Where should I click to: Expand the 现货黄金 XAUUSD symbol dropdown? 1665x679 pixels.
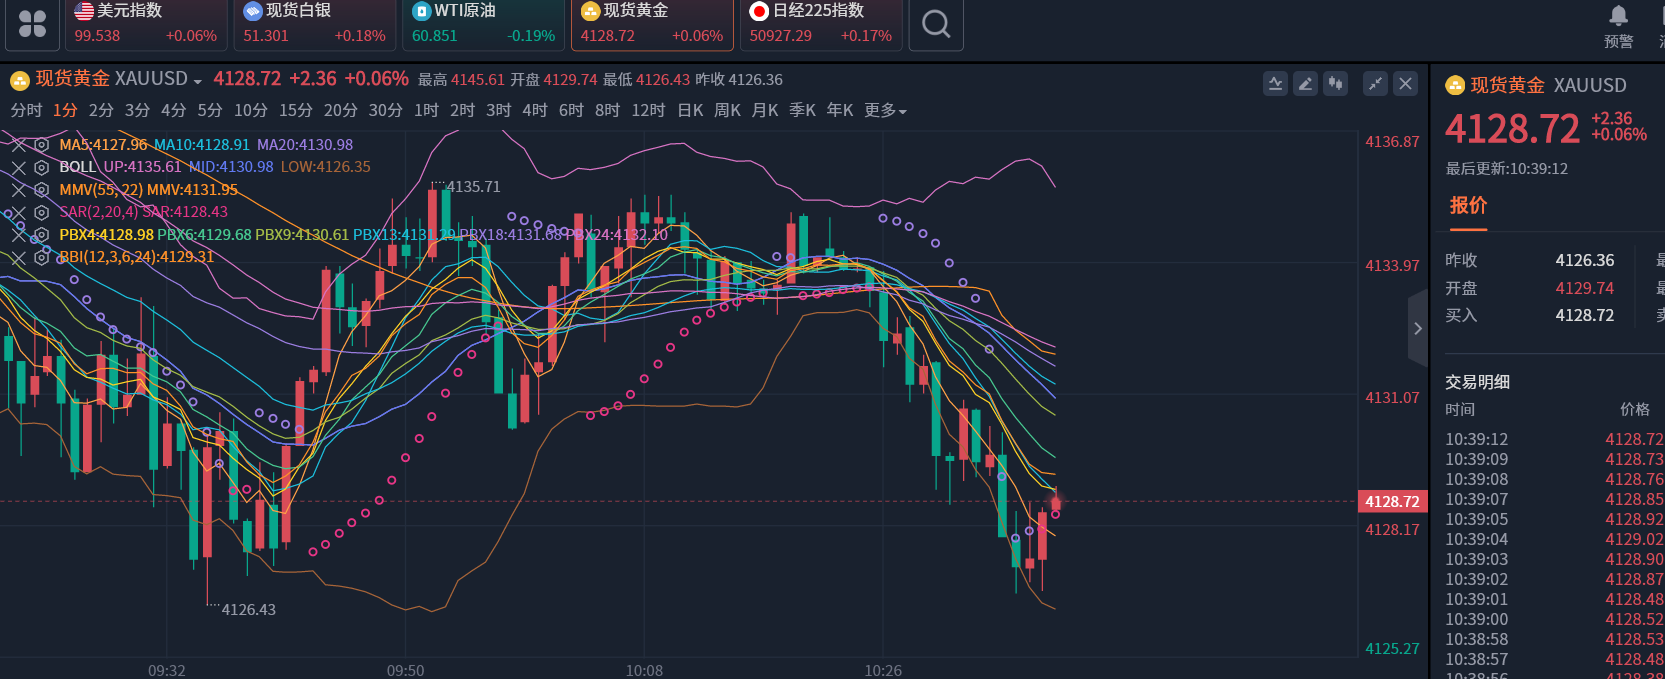(x=197, y=81)
